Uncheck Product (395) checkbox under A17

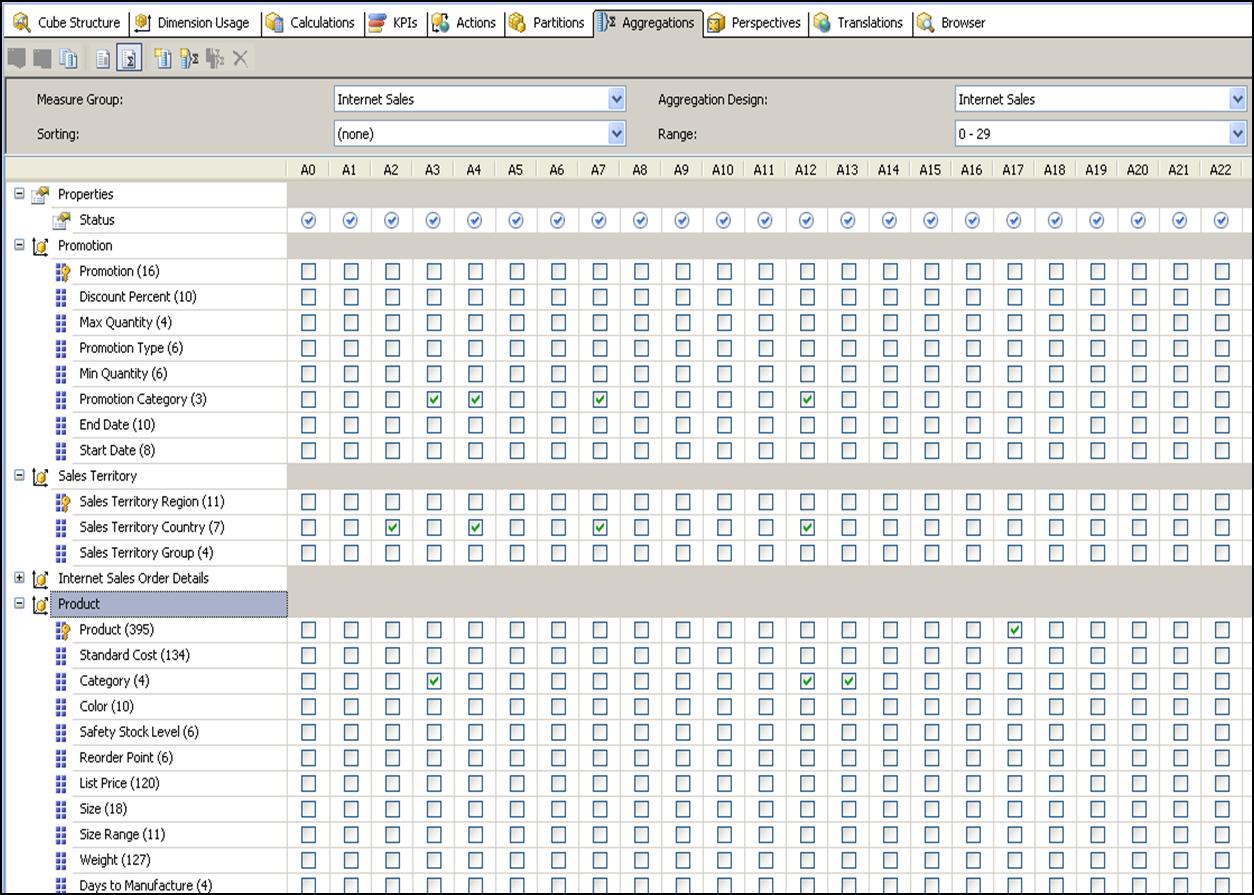[x=1014, y=630]
